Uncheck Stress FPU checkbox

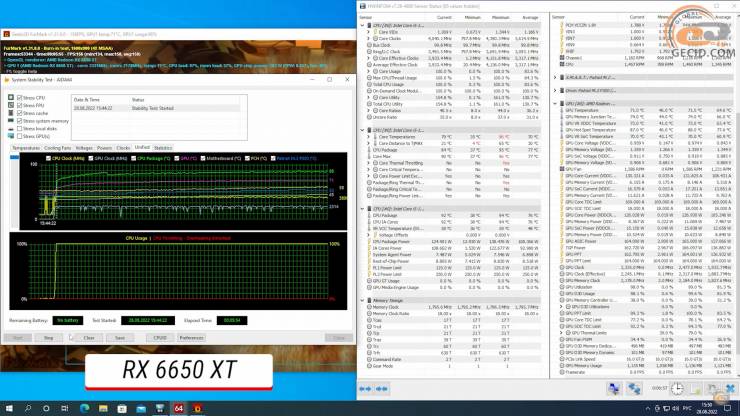19,105
